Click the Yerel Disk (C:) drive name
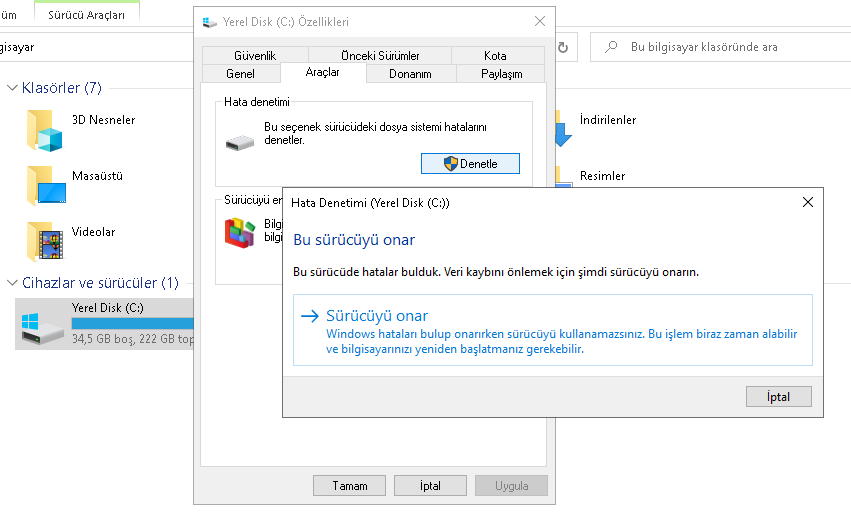 [107, 307]
